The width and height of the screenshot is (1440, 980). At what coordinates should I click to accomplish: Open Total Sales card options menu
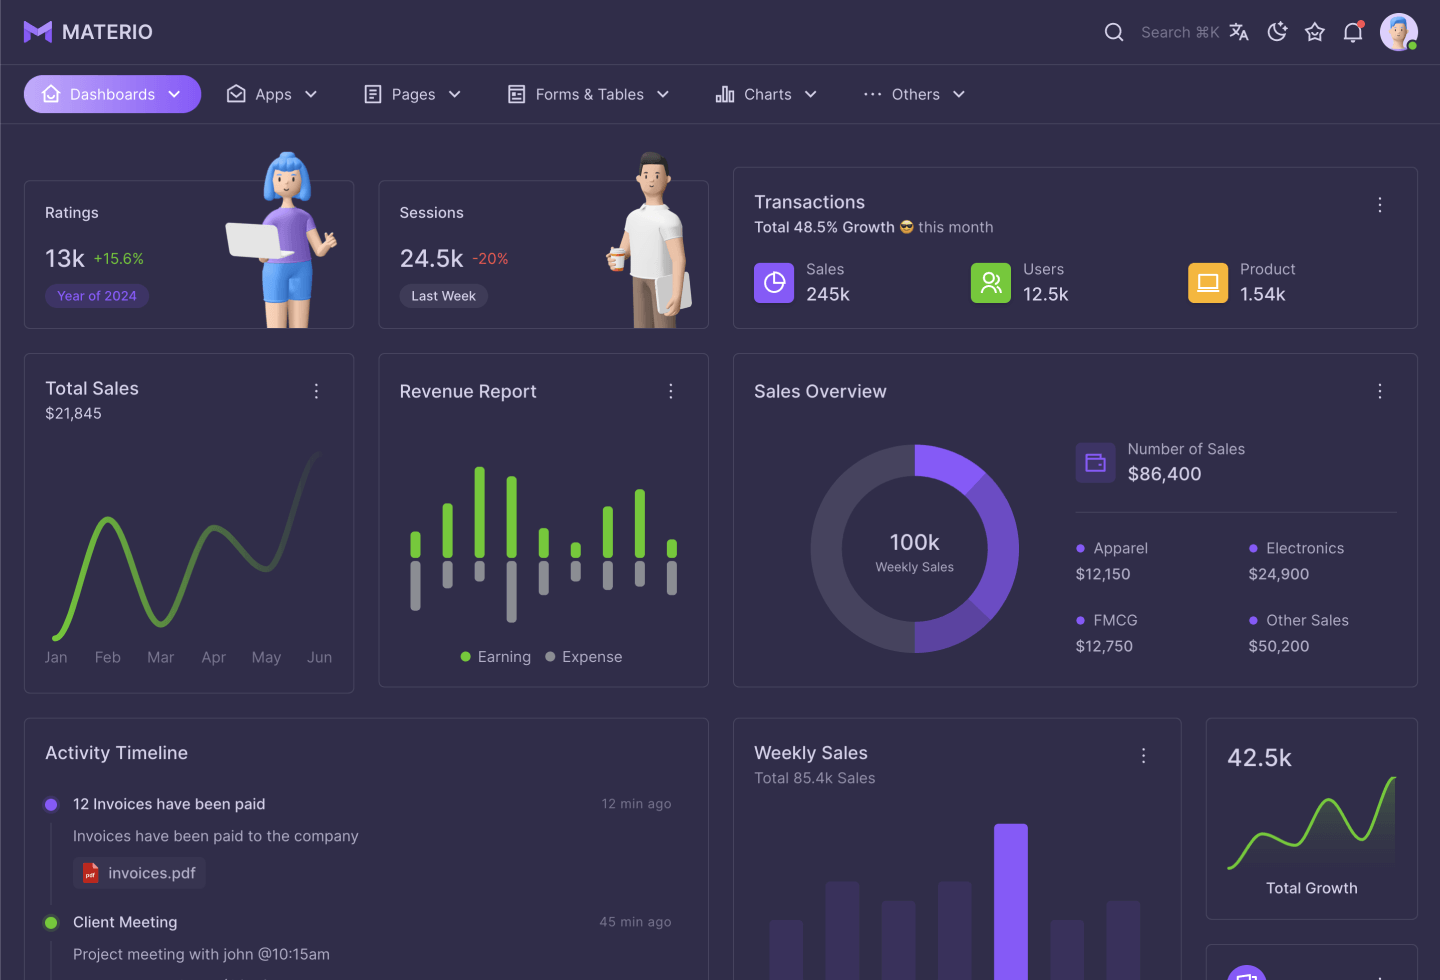[316, 391]
